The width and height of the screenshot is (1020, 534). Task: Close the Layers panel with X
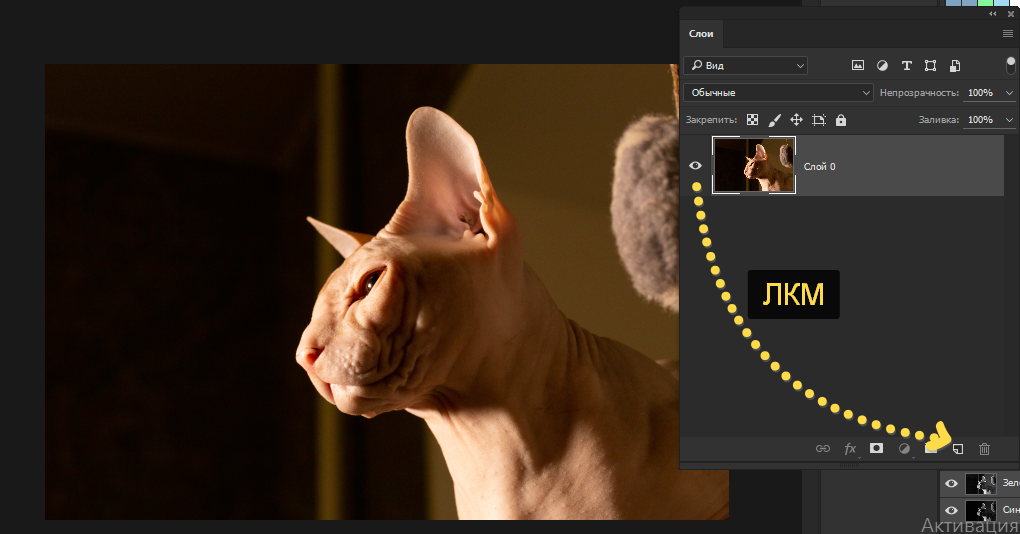point(1010,14)
